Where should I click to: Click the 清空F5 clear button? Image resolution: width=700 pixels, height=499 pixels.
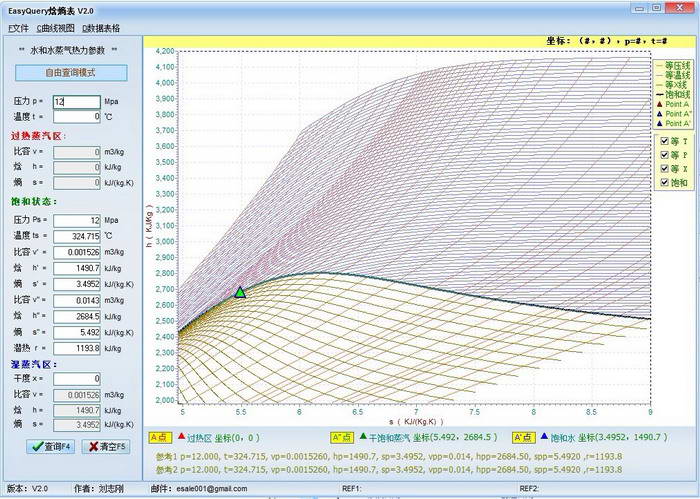click(x=105, y=446)
